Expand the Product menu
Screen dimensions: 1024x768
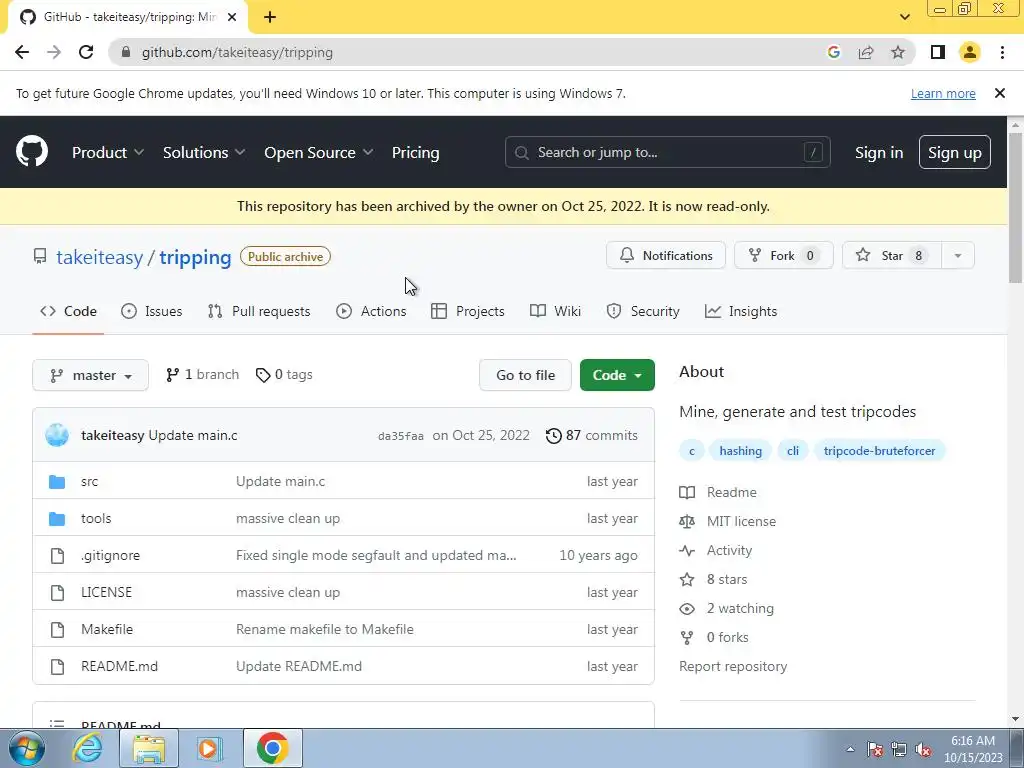point(108,152)
